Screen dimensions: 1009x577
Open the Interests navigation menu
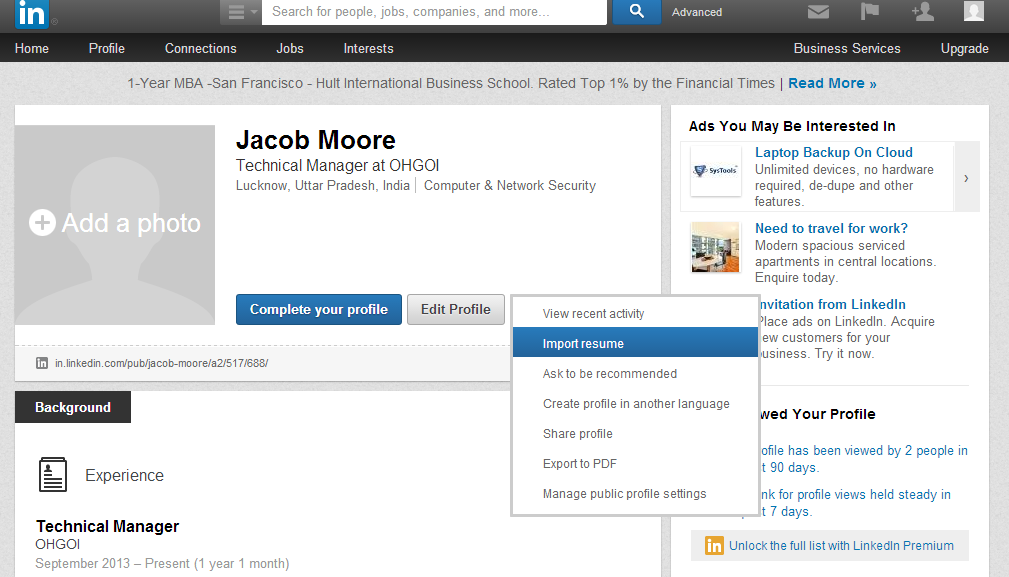[368, 48]
